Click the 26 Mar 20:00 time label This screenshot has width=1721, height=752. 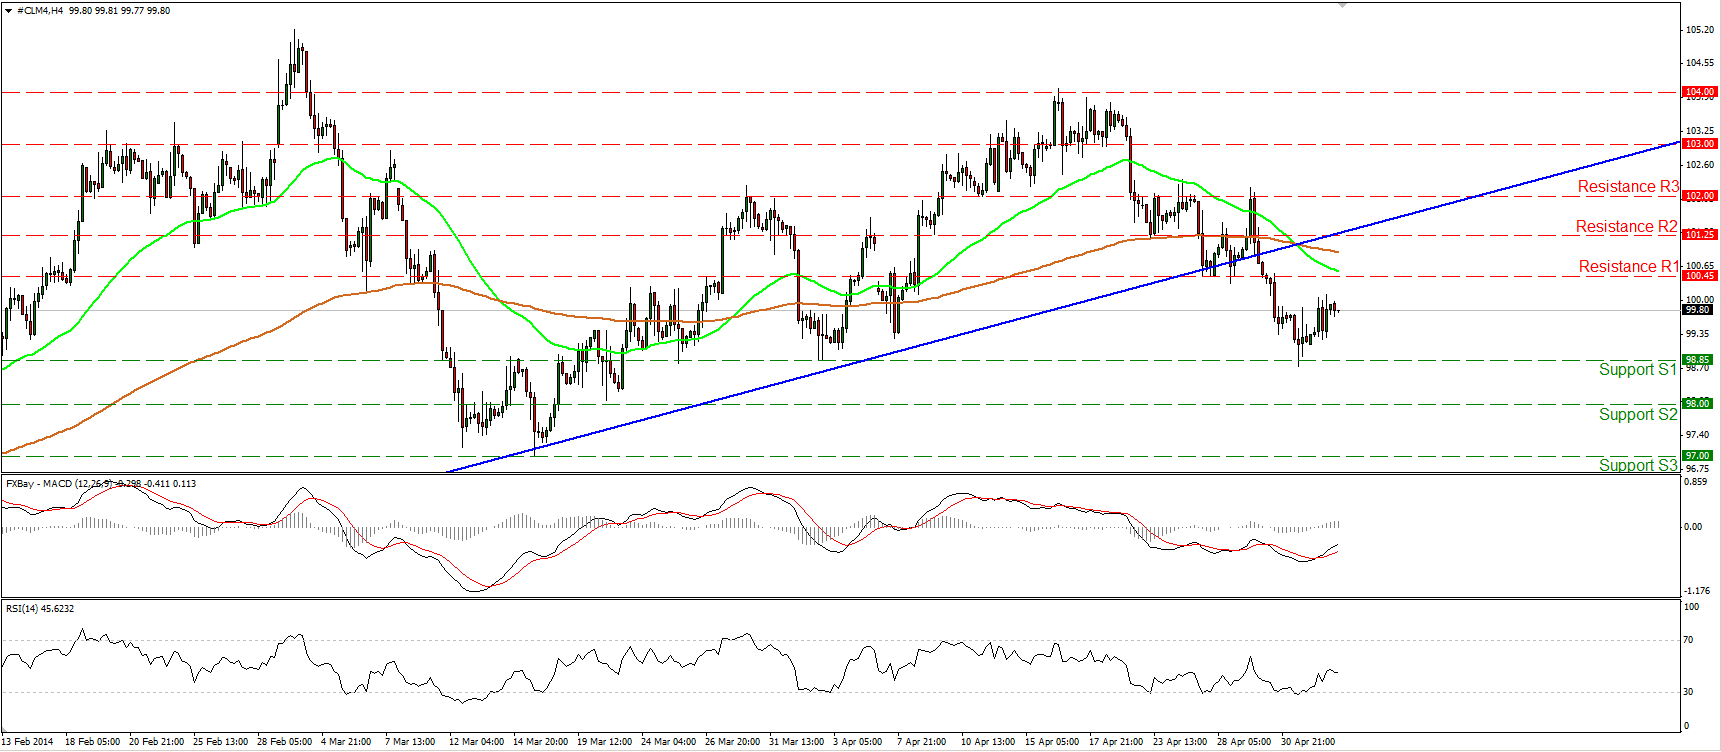(733, 742)
